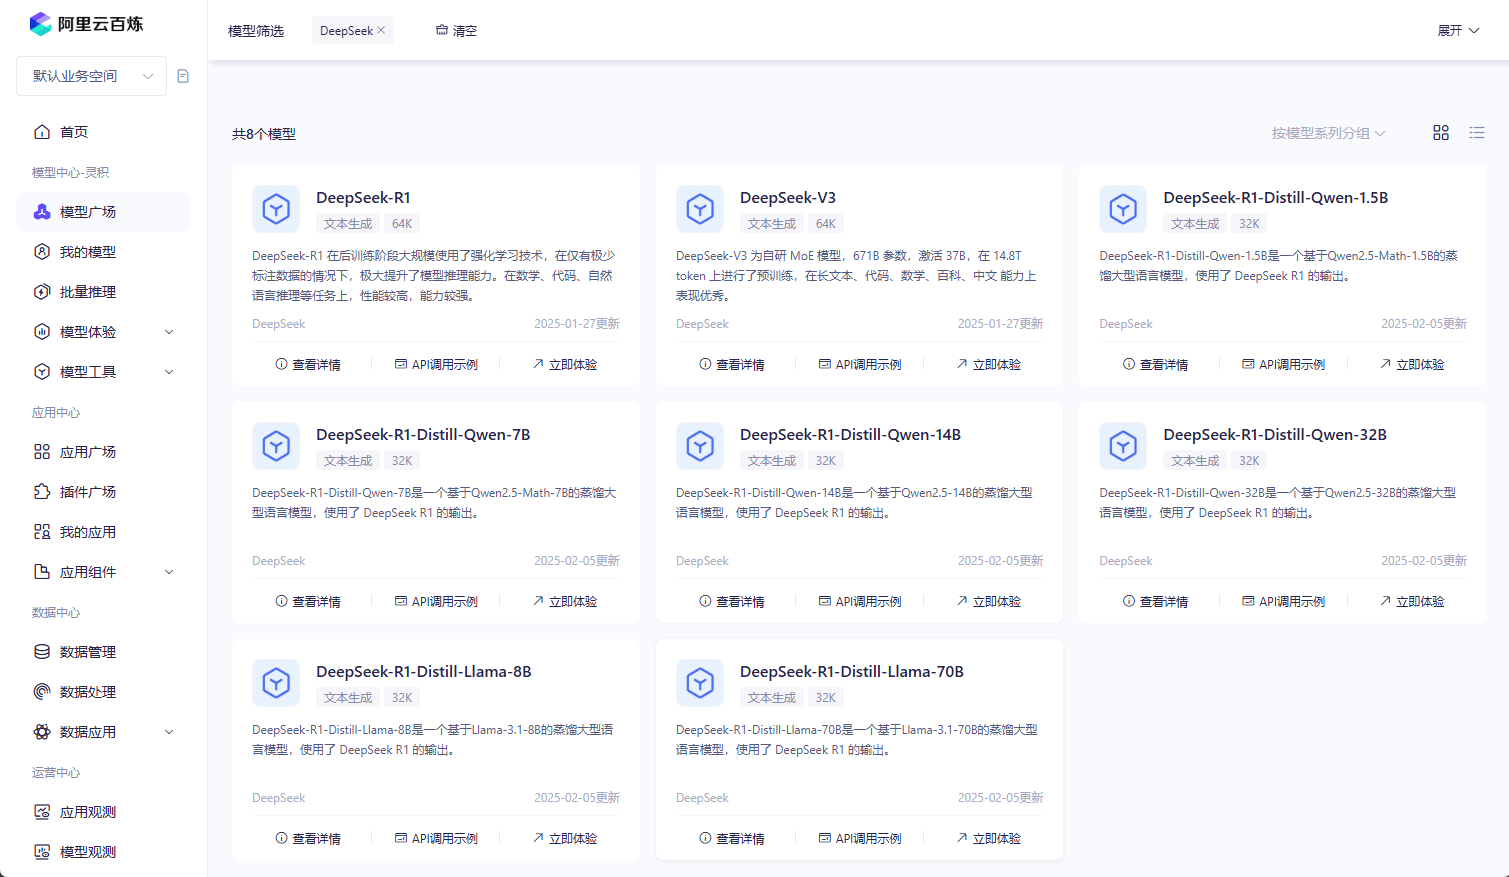The width and height of the screenshot is (1509, 877).
Task: Switch to grid view layout icon
Action: click(1441, 133)
